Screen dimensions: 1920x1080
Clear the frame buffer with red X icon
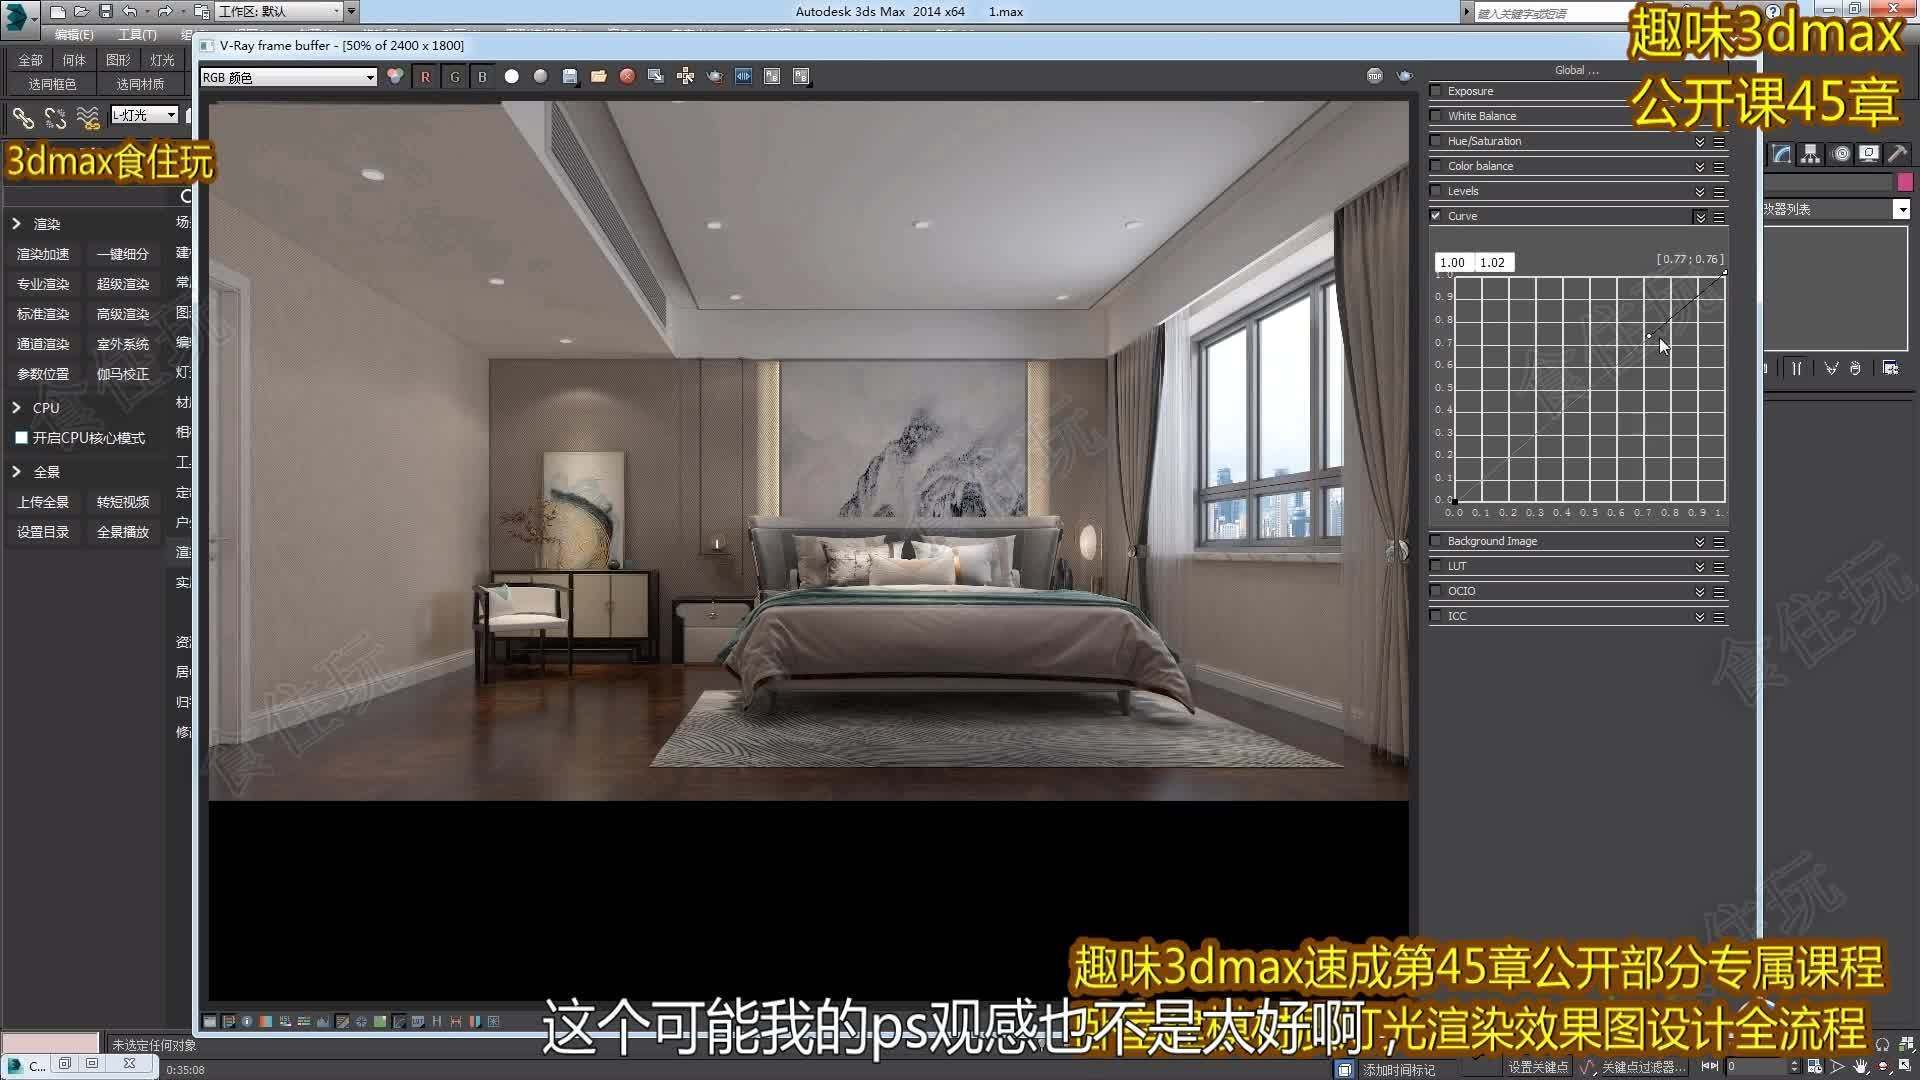[x=627, y=76]
